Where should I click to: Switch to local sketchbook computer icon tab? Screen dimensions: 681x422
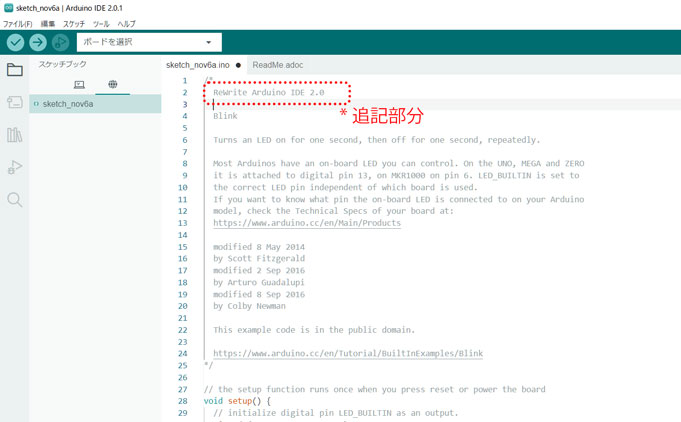pyautogui.click(x=79, y=84)
